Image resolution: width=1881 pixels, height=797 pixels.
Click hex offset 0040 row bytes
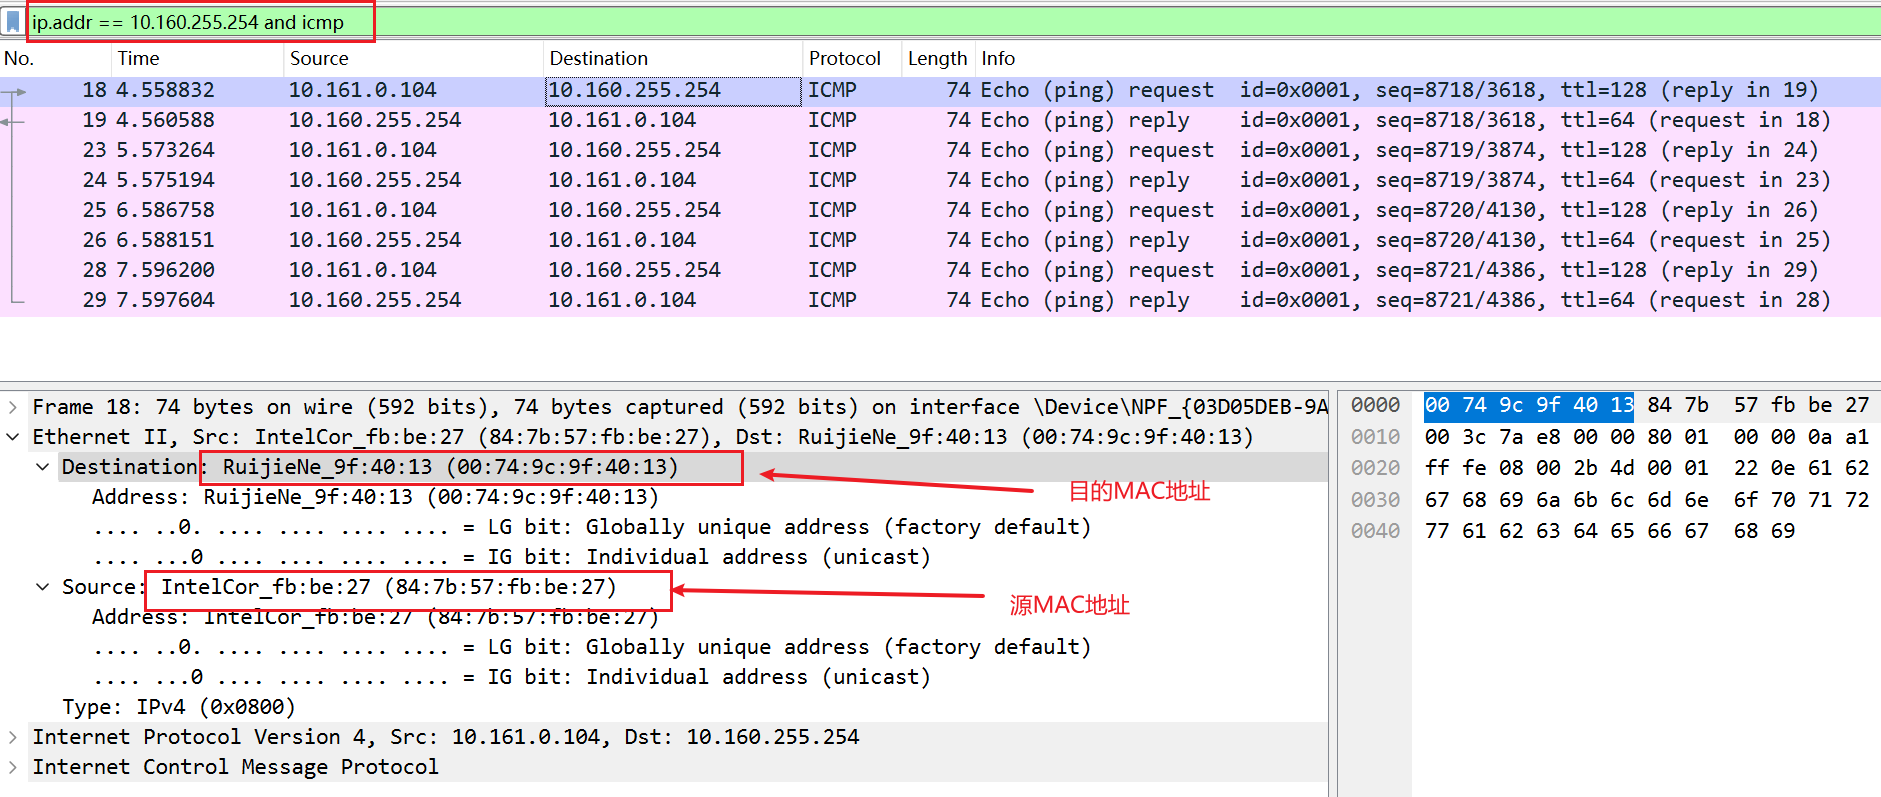[x=1610, y=531]
